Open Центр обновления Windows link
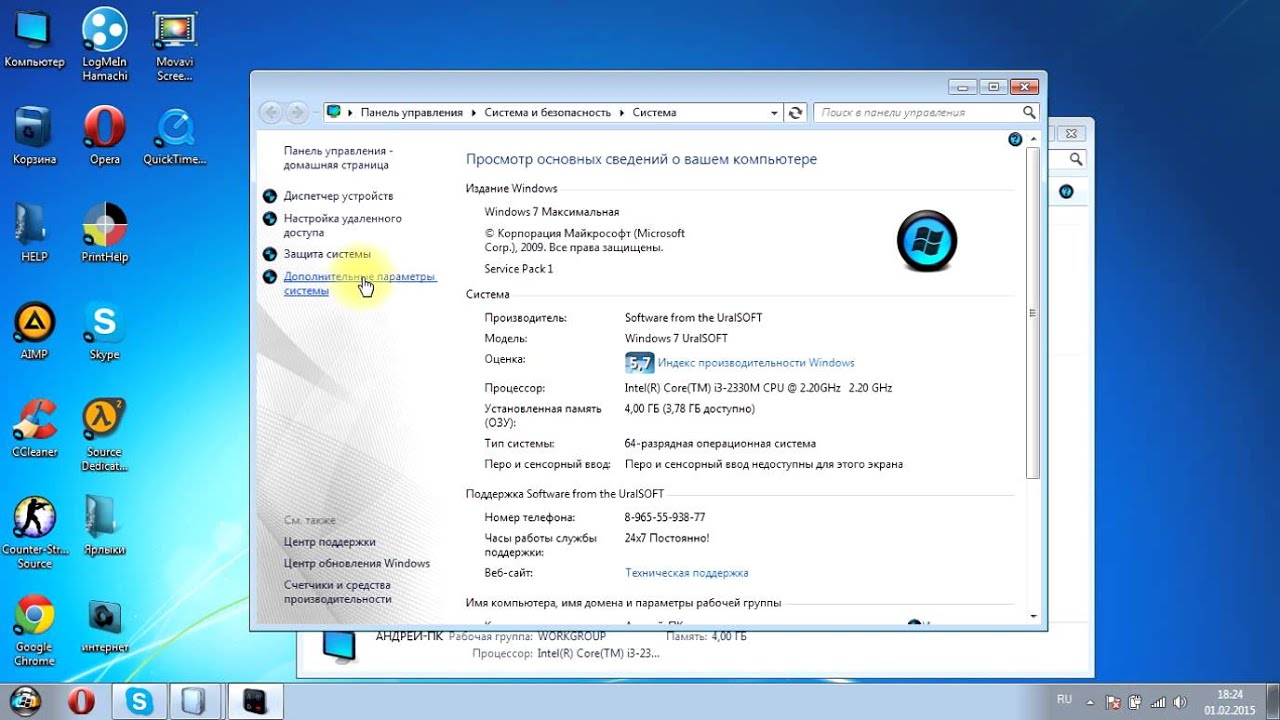 (x=357, y=563)
